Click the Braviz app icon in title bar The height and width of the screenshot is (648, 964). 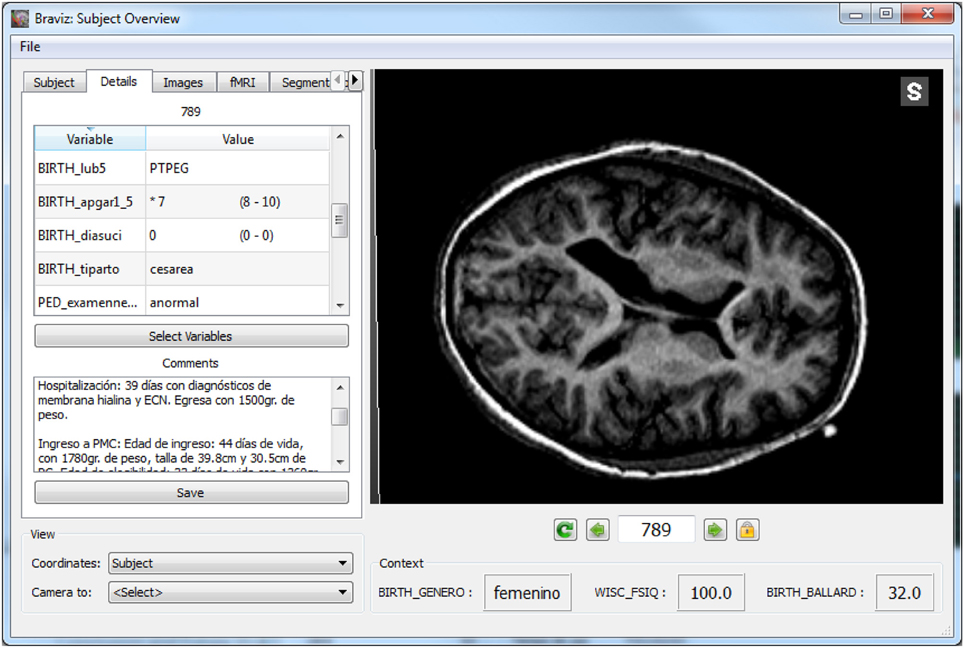coord(20,18)
